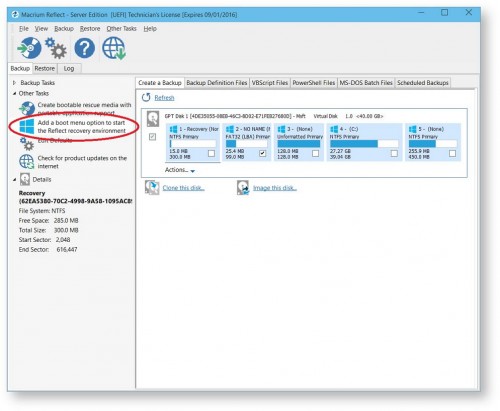The width and height of the screenshot is (500, 411).
Task: Open the Other Tasks menu
Action: point(121,29)
